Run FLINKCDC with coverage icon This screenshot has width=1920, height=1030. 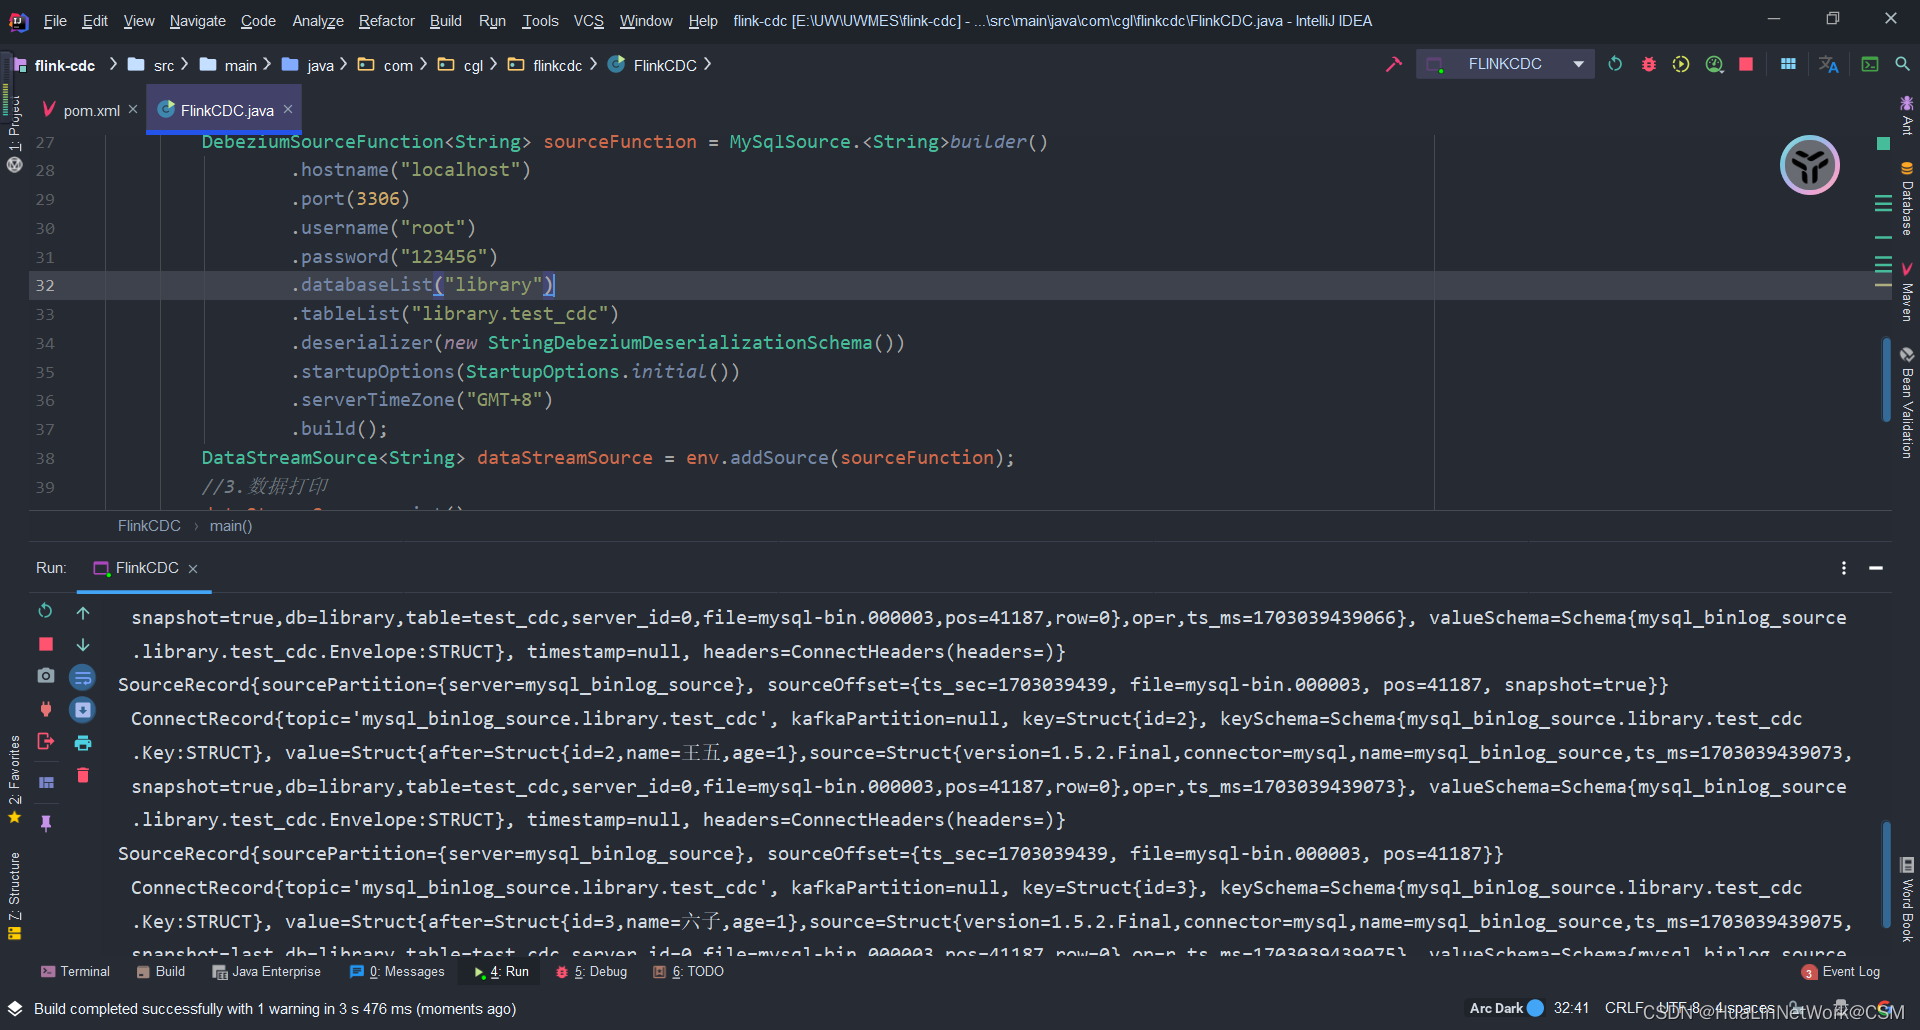pos(1681,63)
